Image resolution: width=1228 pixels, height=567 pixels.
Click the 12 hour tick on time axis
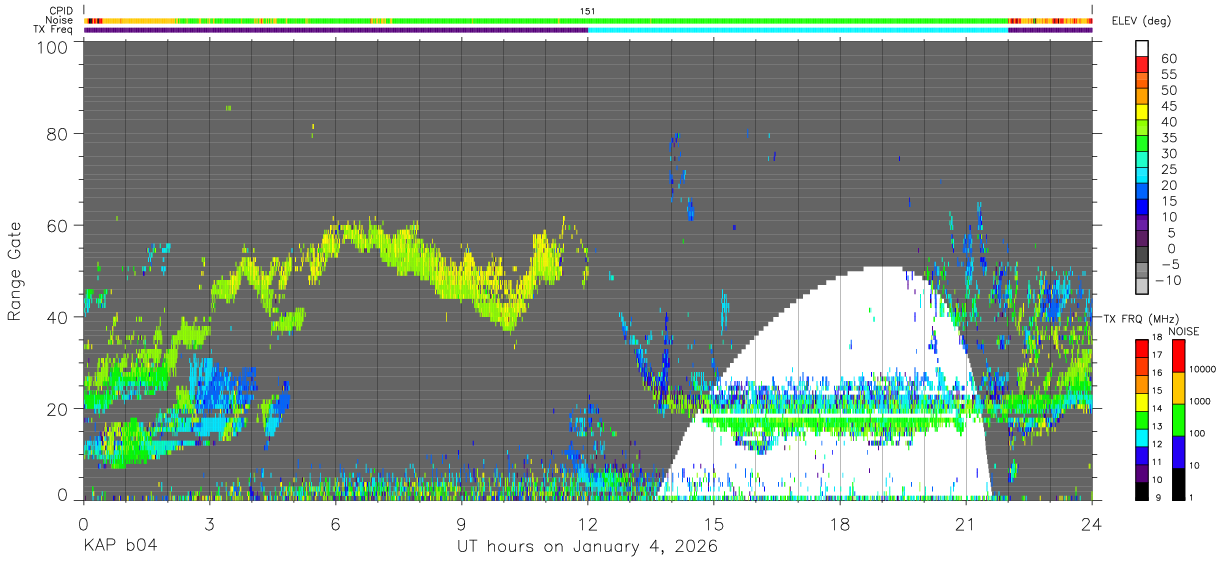coord(588,524)
